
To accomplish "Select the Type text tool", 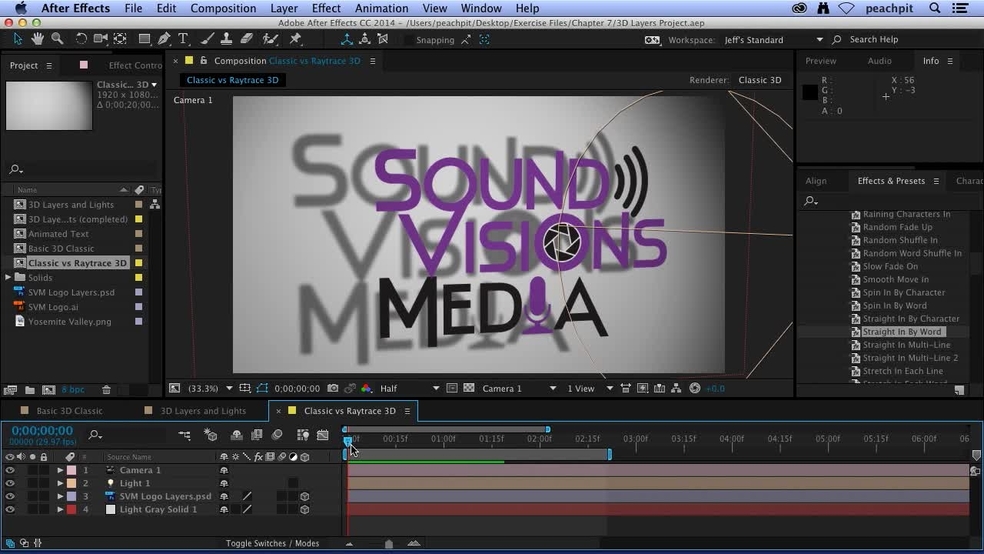I will tap(183, 39).
